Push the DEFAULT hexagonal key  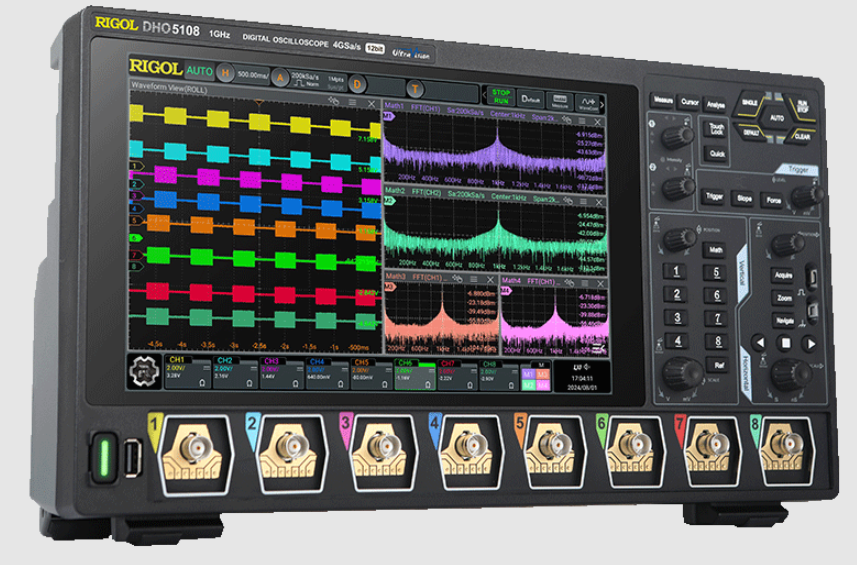752,132
